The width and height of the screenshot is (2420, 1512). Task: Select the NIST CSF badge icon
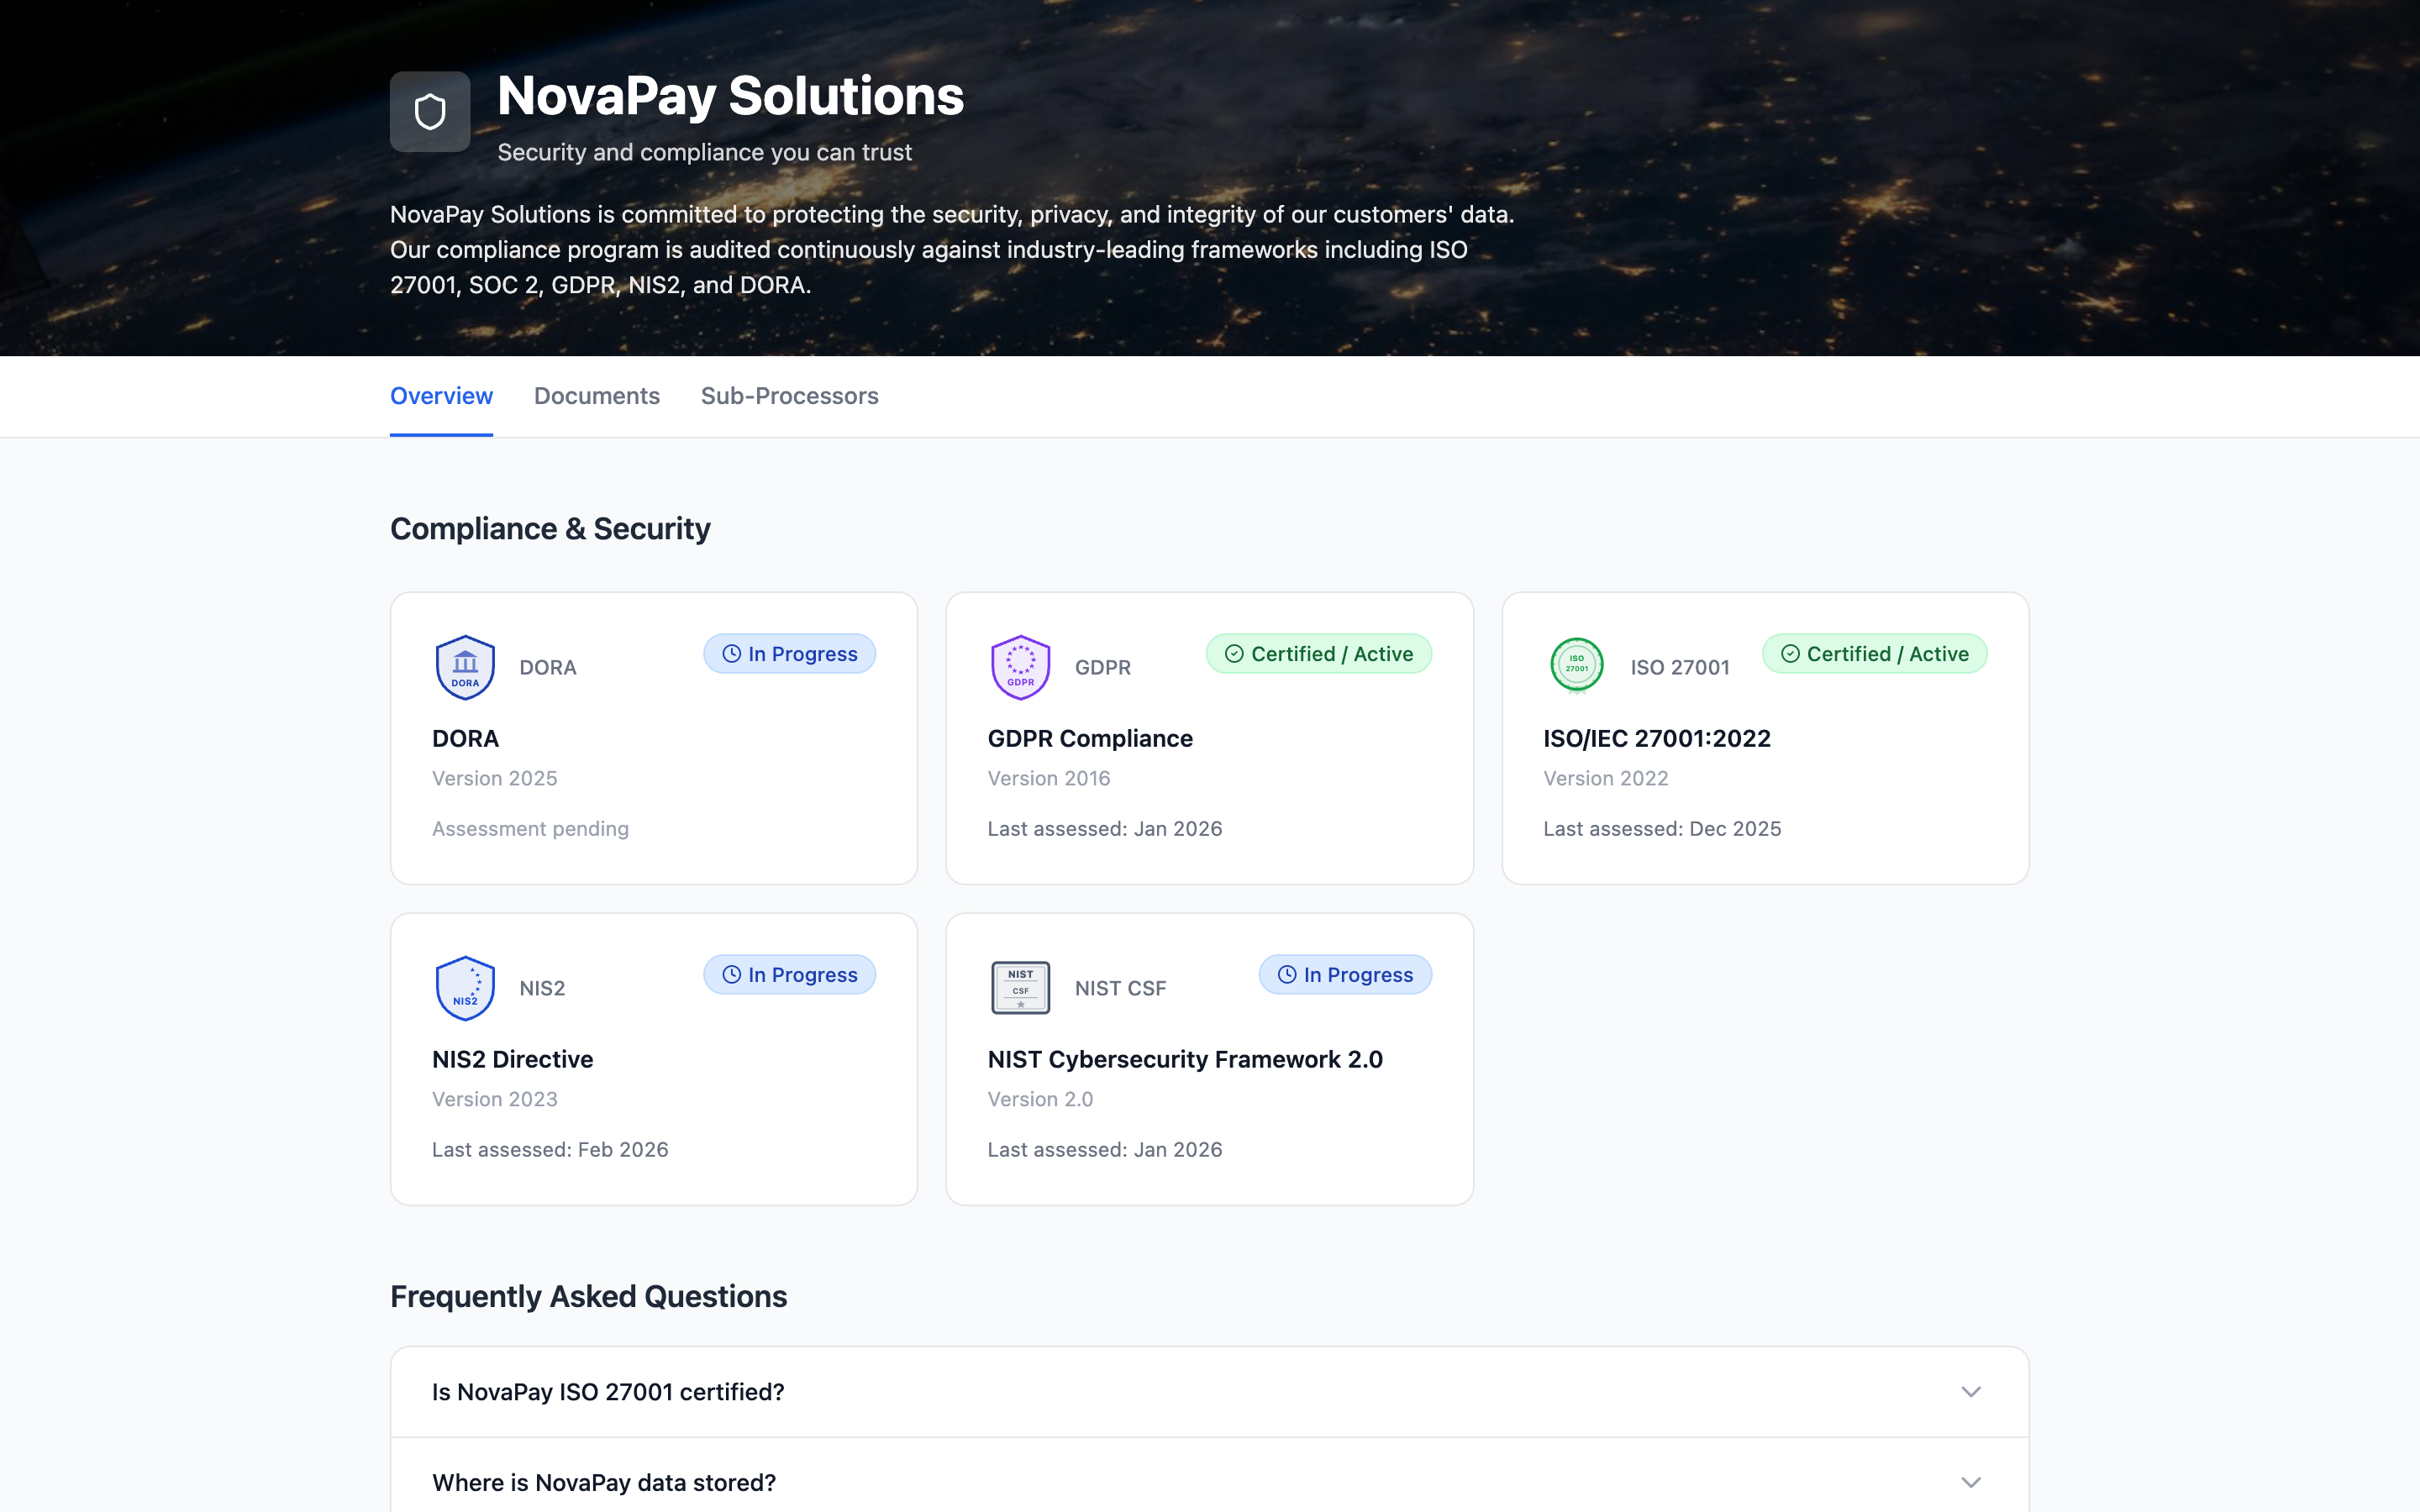click(1020, 987)
